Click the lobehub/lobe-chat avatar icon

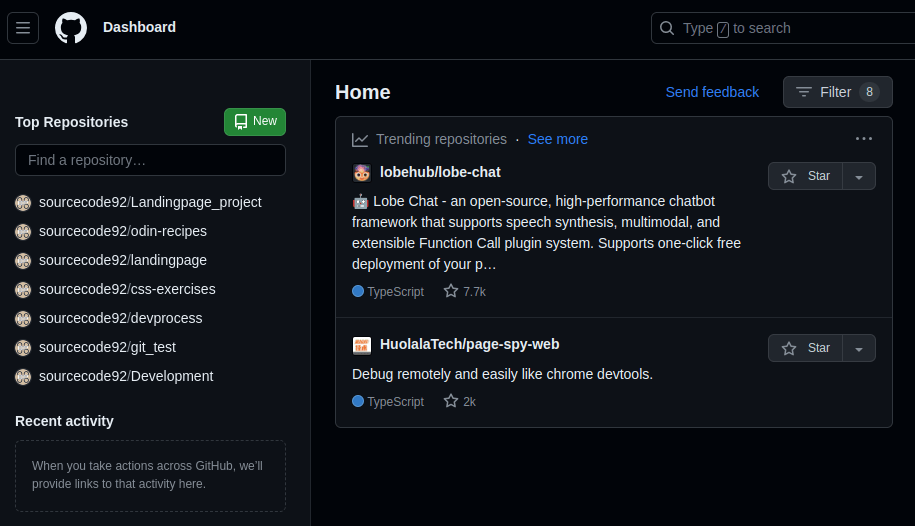click(x=362, y=173)
